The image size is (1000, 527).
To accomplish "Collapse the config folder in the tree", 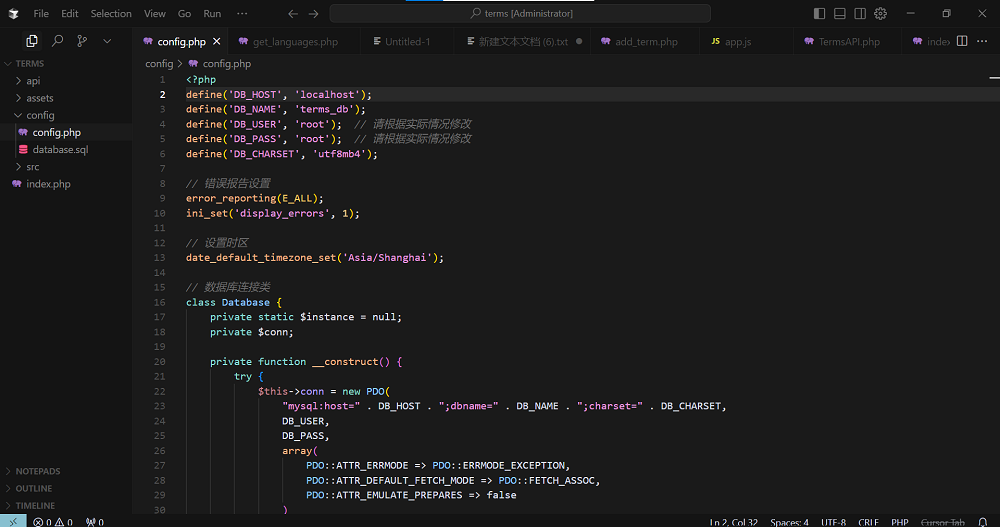I will coord(40,115).
